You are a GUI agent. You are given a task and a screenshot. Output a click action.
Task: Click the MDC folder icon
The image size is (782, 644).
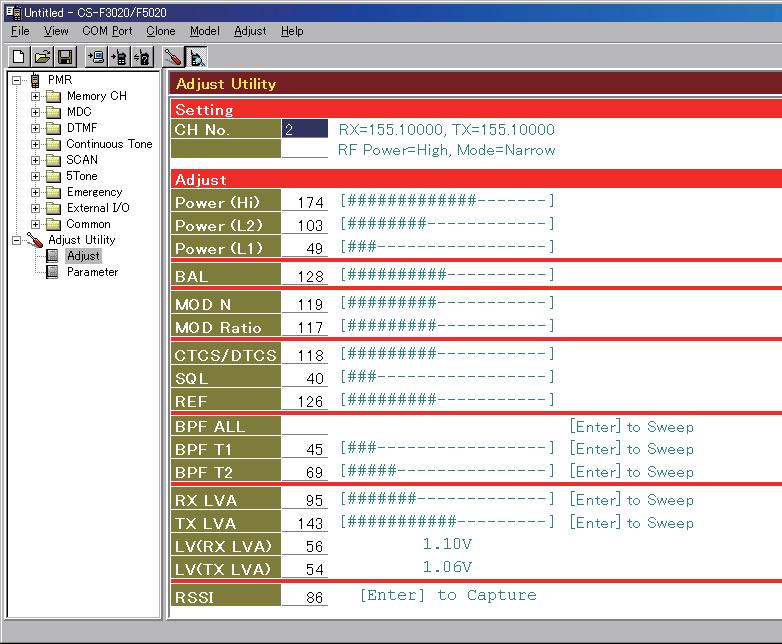pyautogui.click(x=53, y=112)
